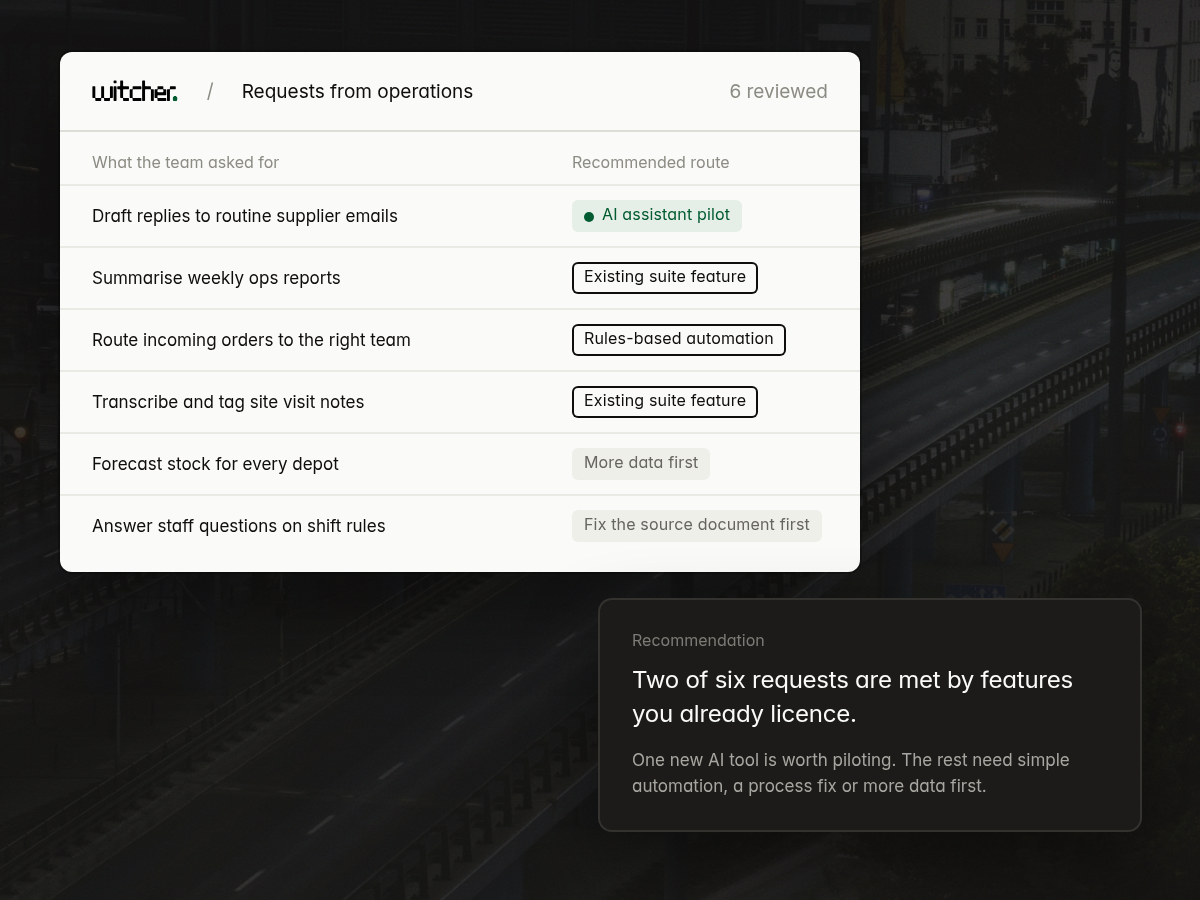Click 'Existing suite feature' badge for site visit notes
Image resolution: width=1200 pixels, height=900 pixels.
pos(665,402)
